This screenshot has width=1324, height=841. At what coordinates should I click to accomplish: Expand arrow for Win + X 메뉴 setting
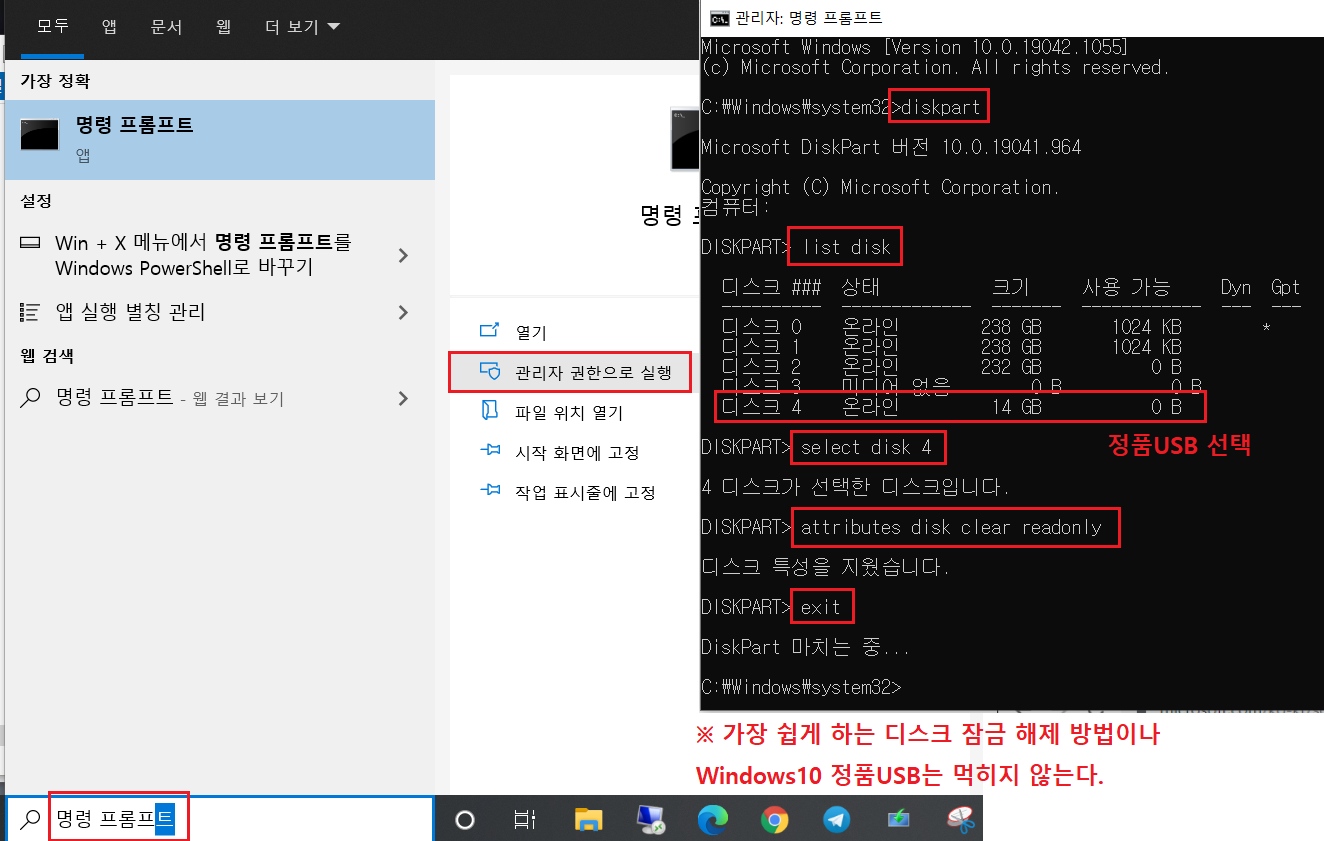point(403,255)
